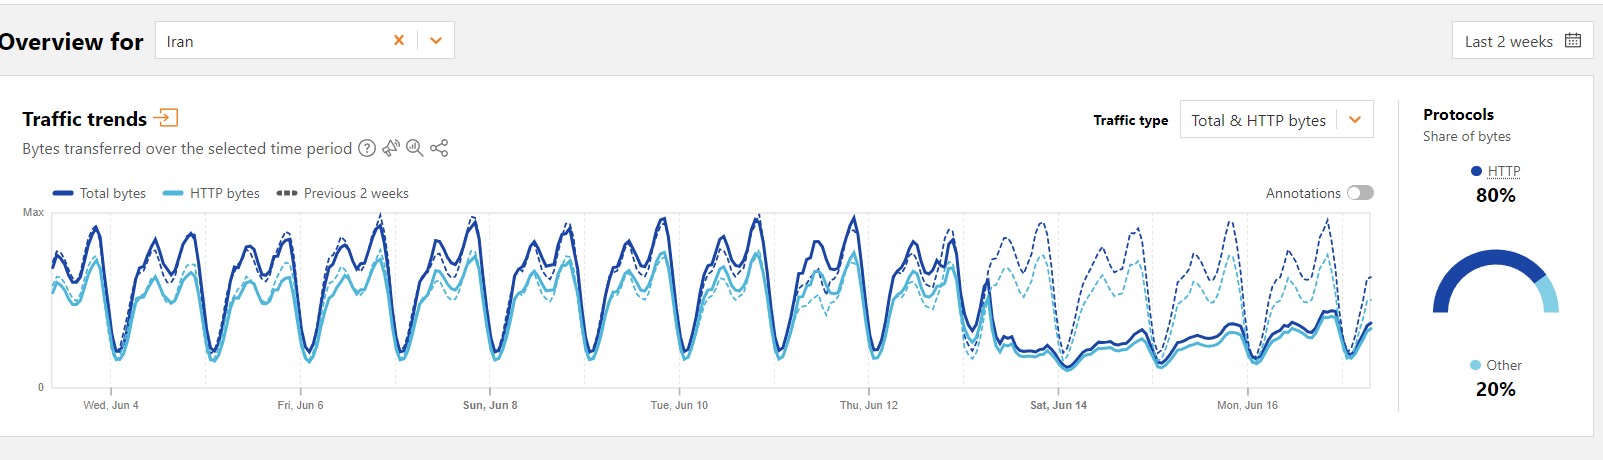The height and width of the screenshot is (460, 1603).
Task: Open calendar icon in date range
Action: [1573, 40]
